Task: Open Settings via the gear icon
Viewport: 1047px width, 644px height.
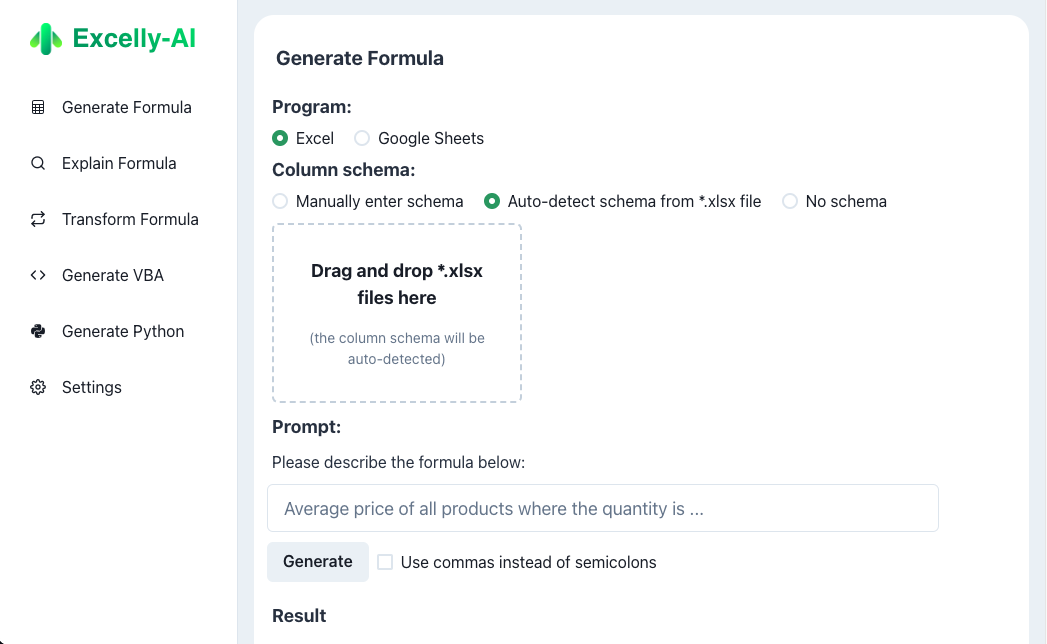Action: [x=37, y=387]
